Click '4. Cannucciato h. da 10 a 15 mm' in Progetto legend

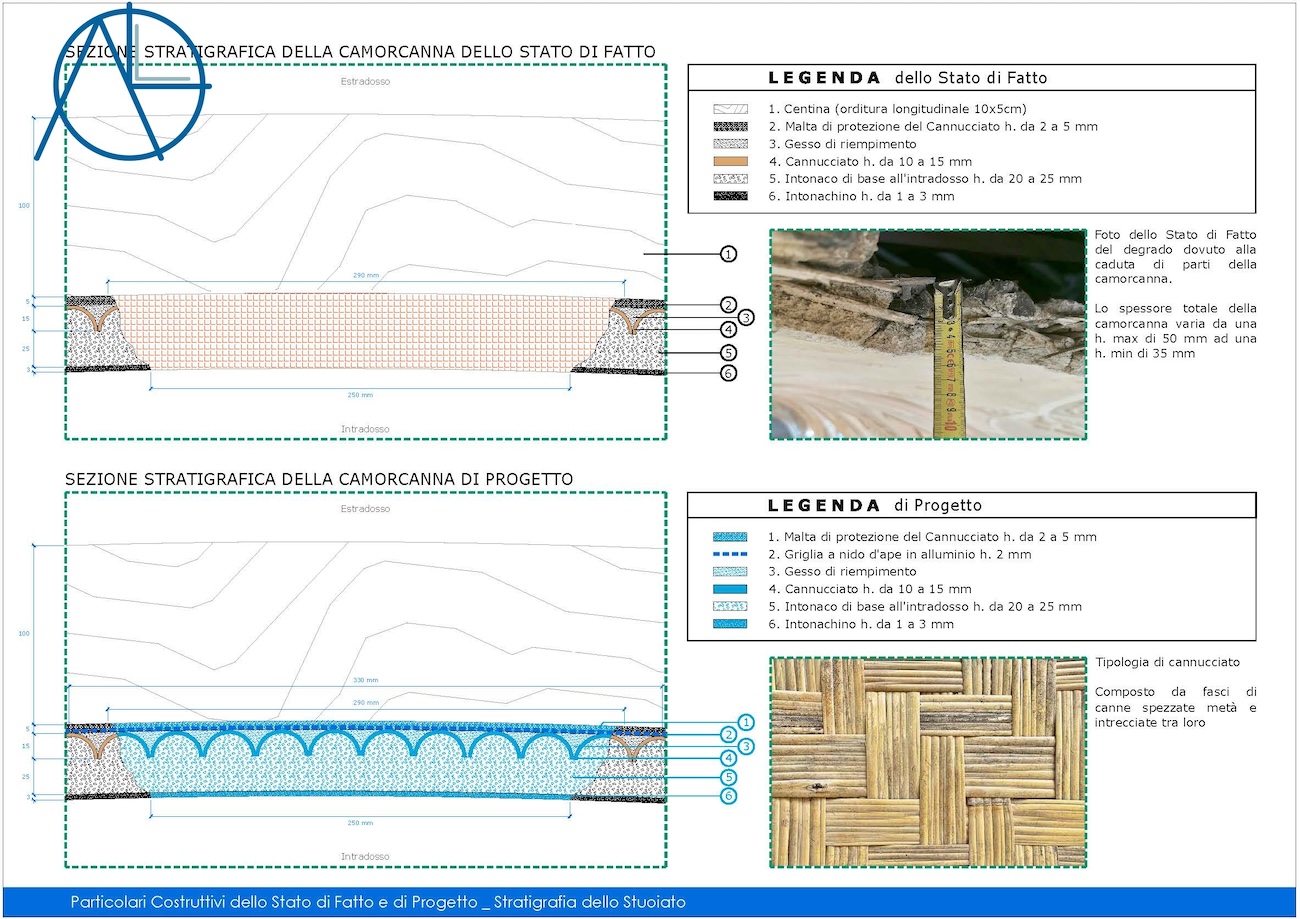[x=869, y=589]
